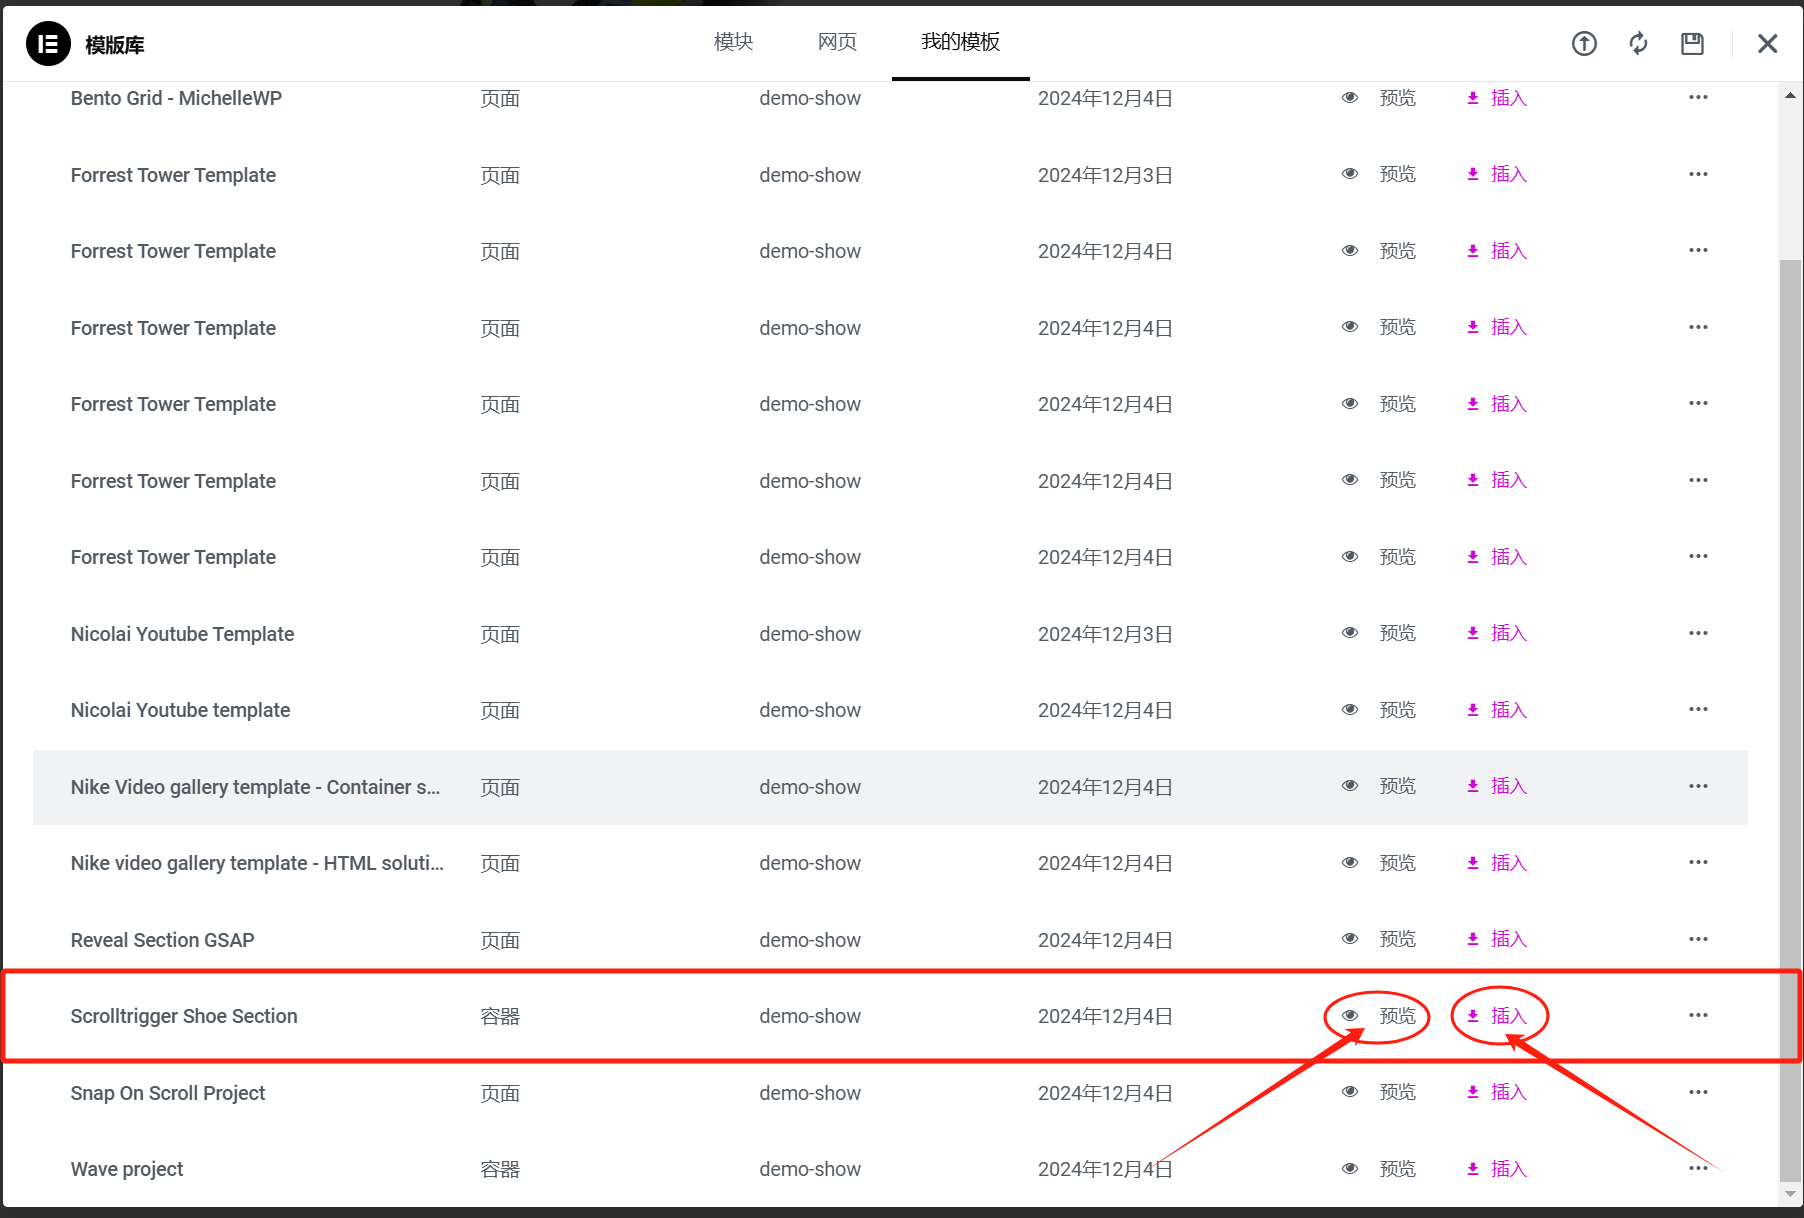Expand more options for Nike Video gallery Container row

pyautogui.click(x=1698, y=786)
